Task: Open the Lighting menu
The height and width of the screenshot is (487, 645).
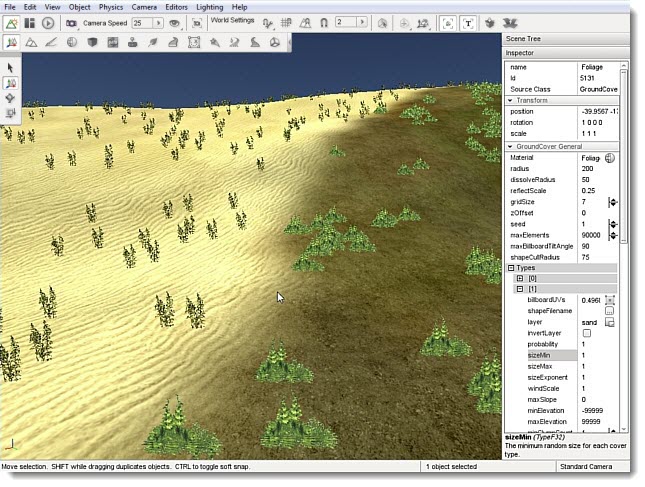Action: (x=209, y=7)
